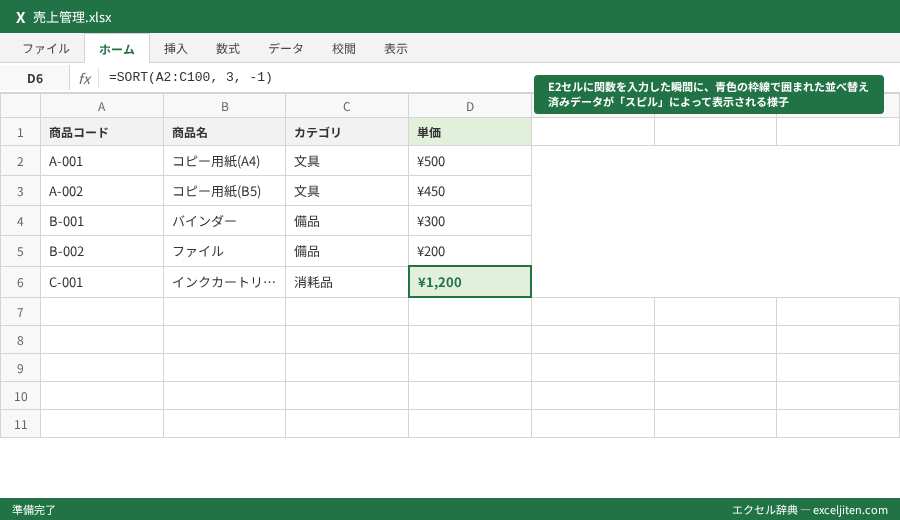
Task: Select row 11 header
Action: pos(20,424)
